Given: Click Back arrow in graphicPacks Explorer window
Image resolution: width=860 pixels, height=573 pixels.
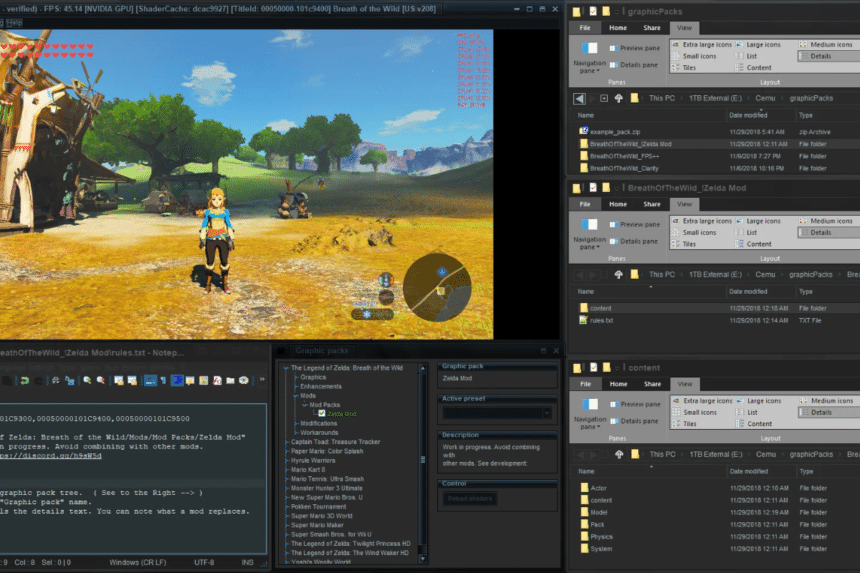Looking at the screenshot, I should pyautogui.click(x=579, y=98).
